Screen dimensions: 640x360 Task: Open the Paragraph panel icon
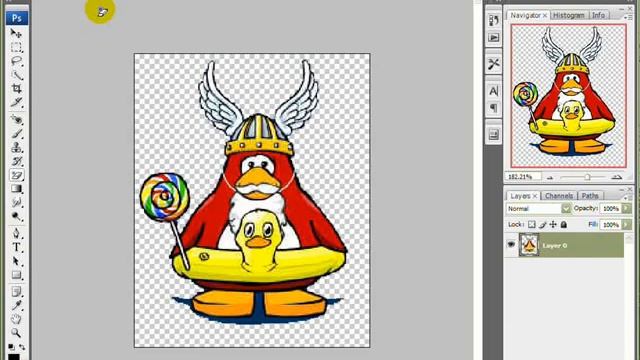tap(493, 108)
